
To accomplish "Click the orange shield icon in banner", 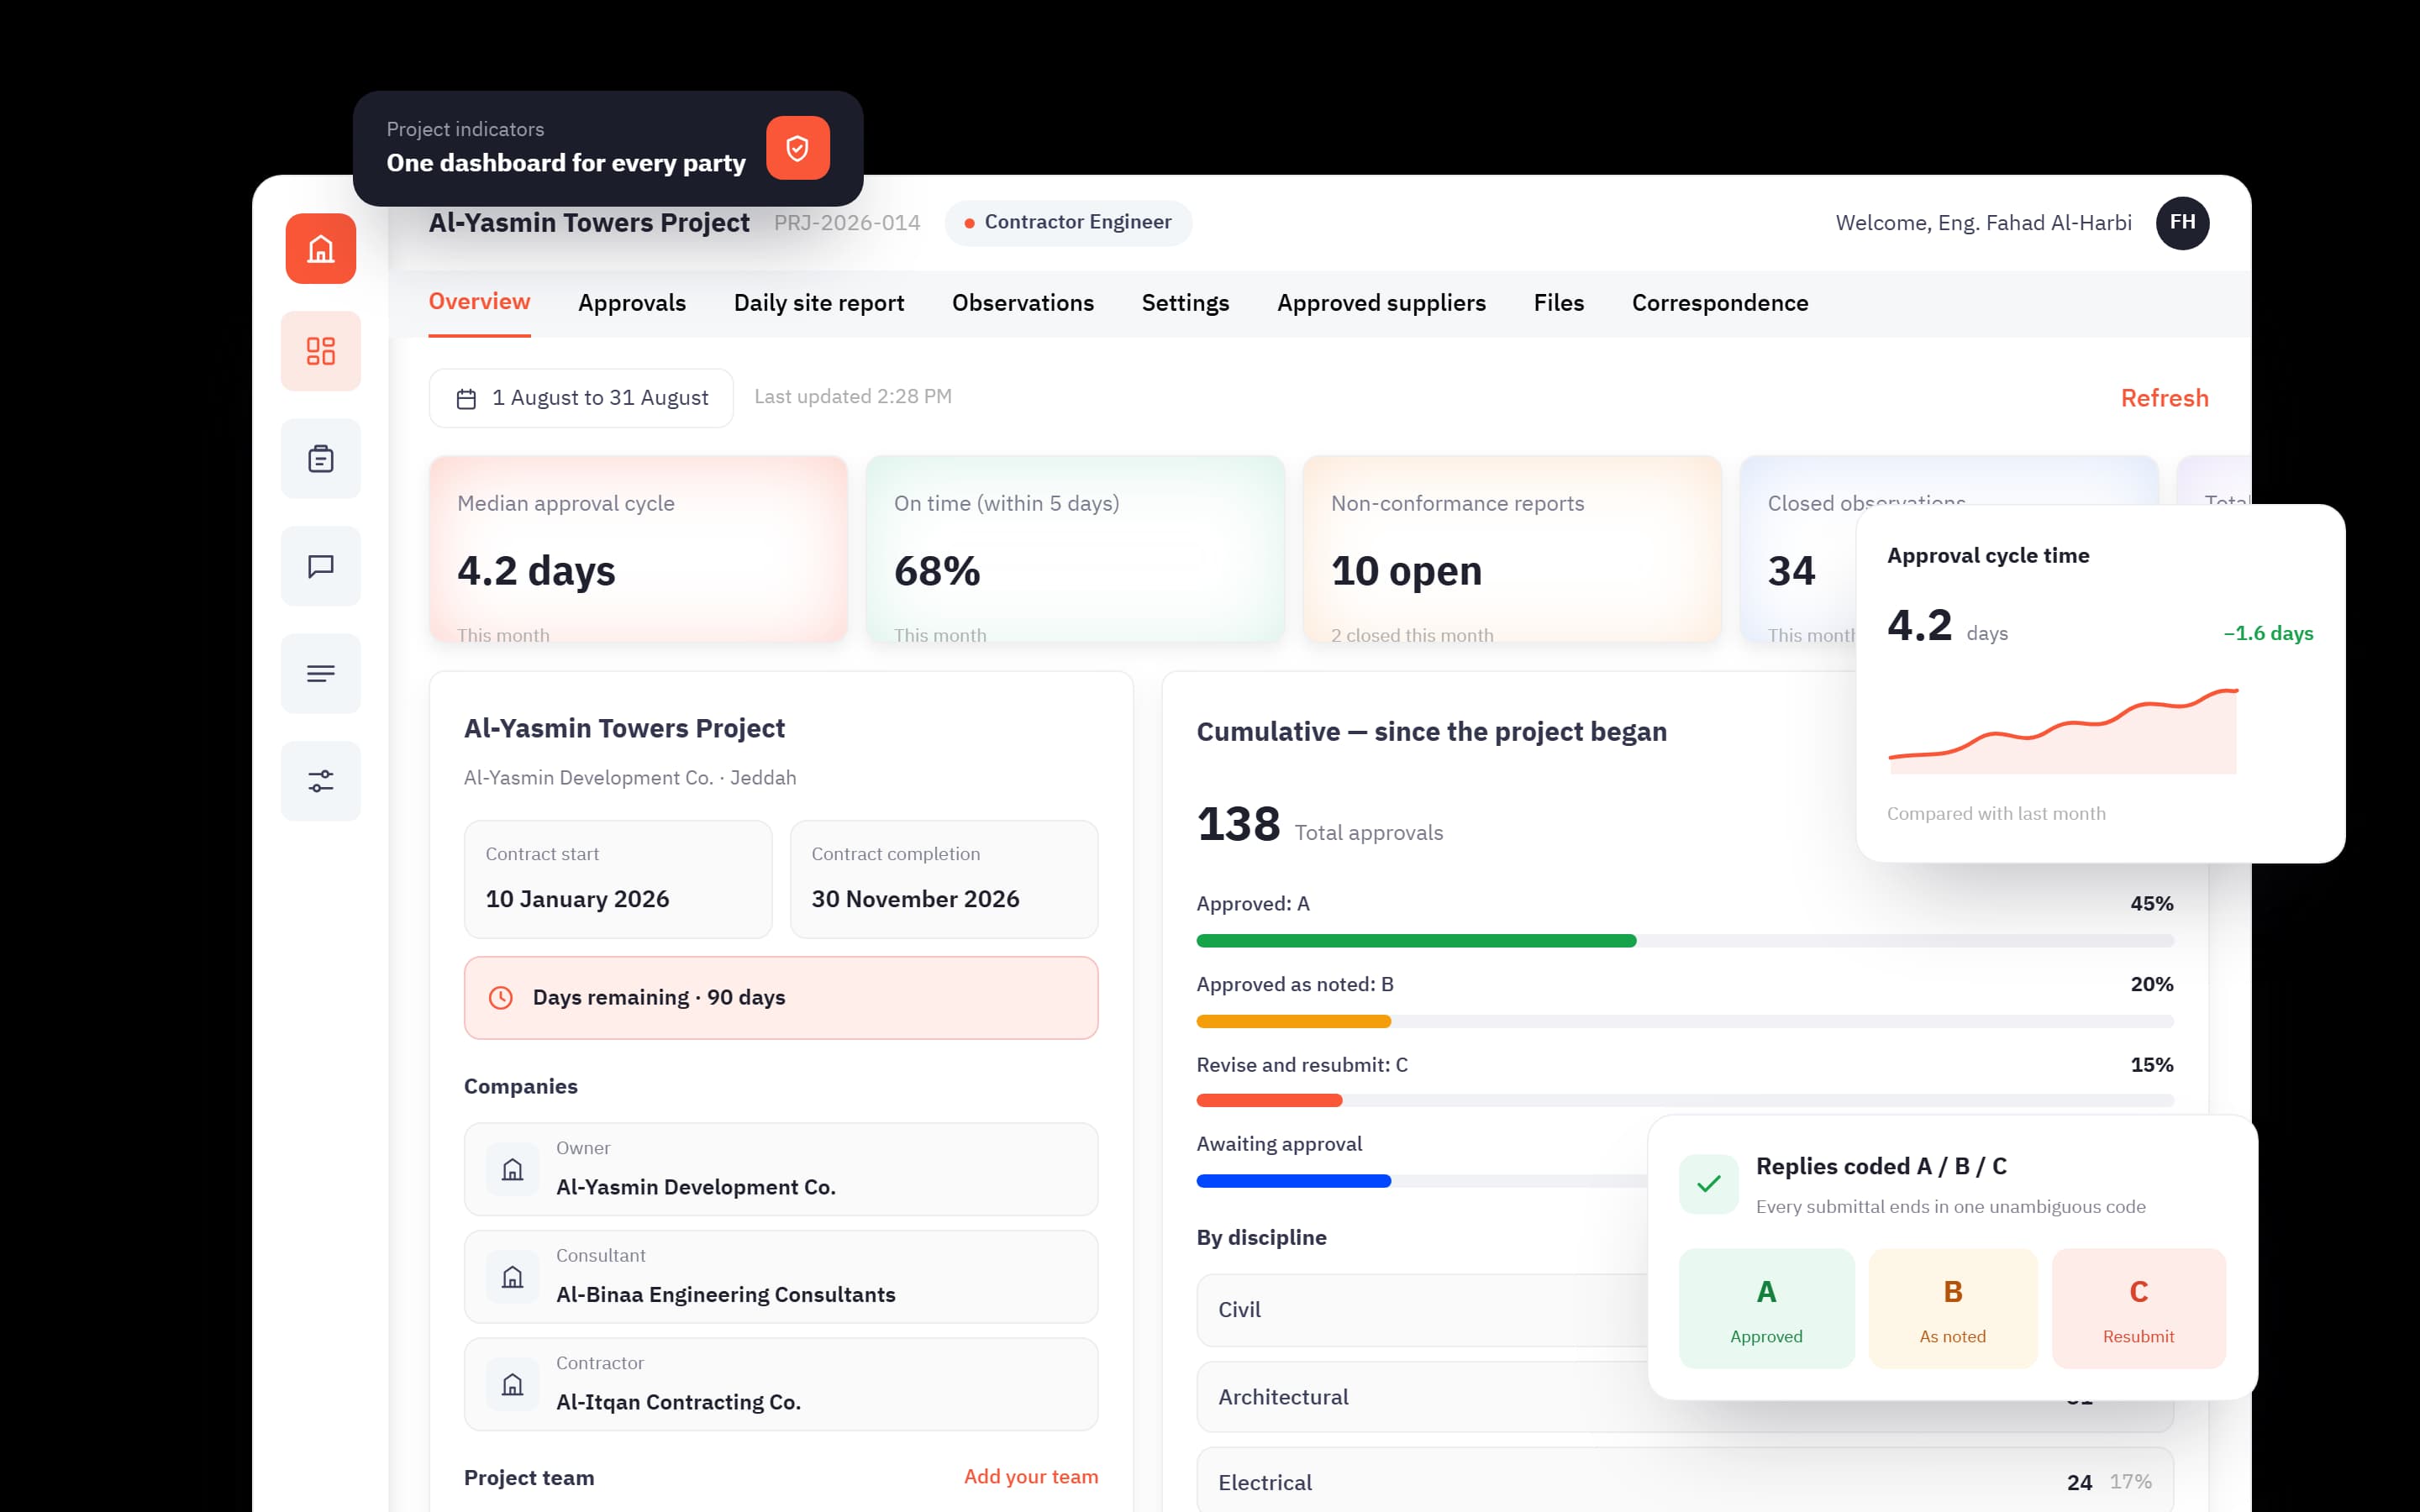I will [797, 148].
